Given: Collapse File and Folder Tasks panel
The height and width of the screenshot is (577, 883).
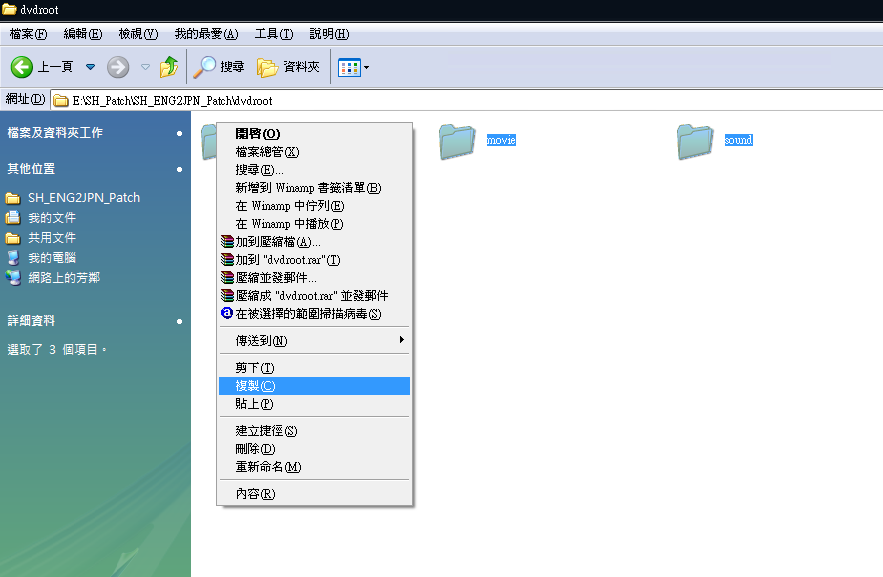Looking at the screenshot, I should 179,133.
